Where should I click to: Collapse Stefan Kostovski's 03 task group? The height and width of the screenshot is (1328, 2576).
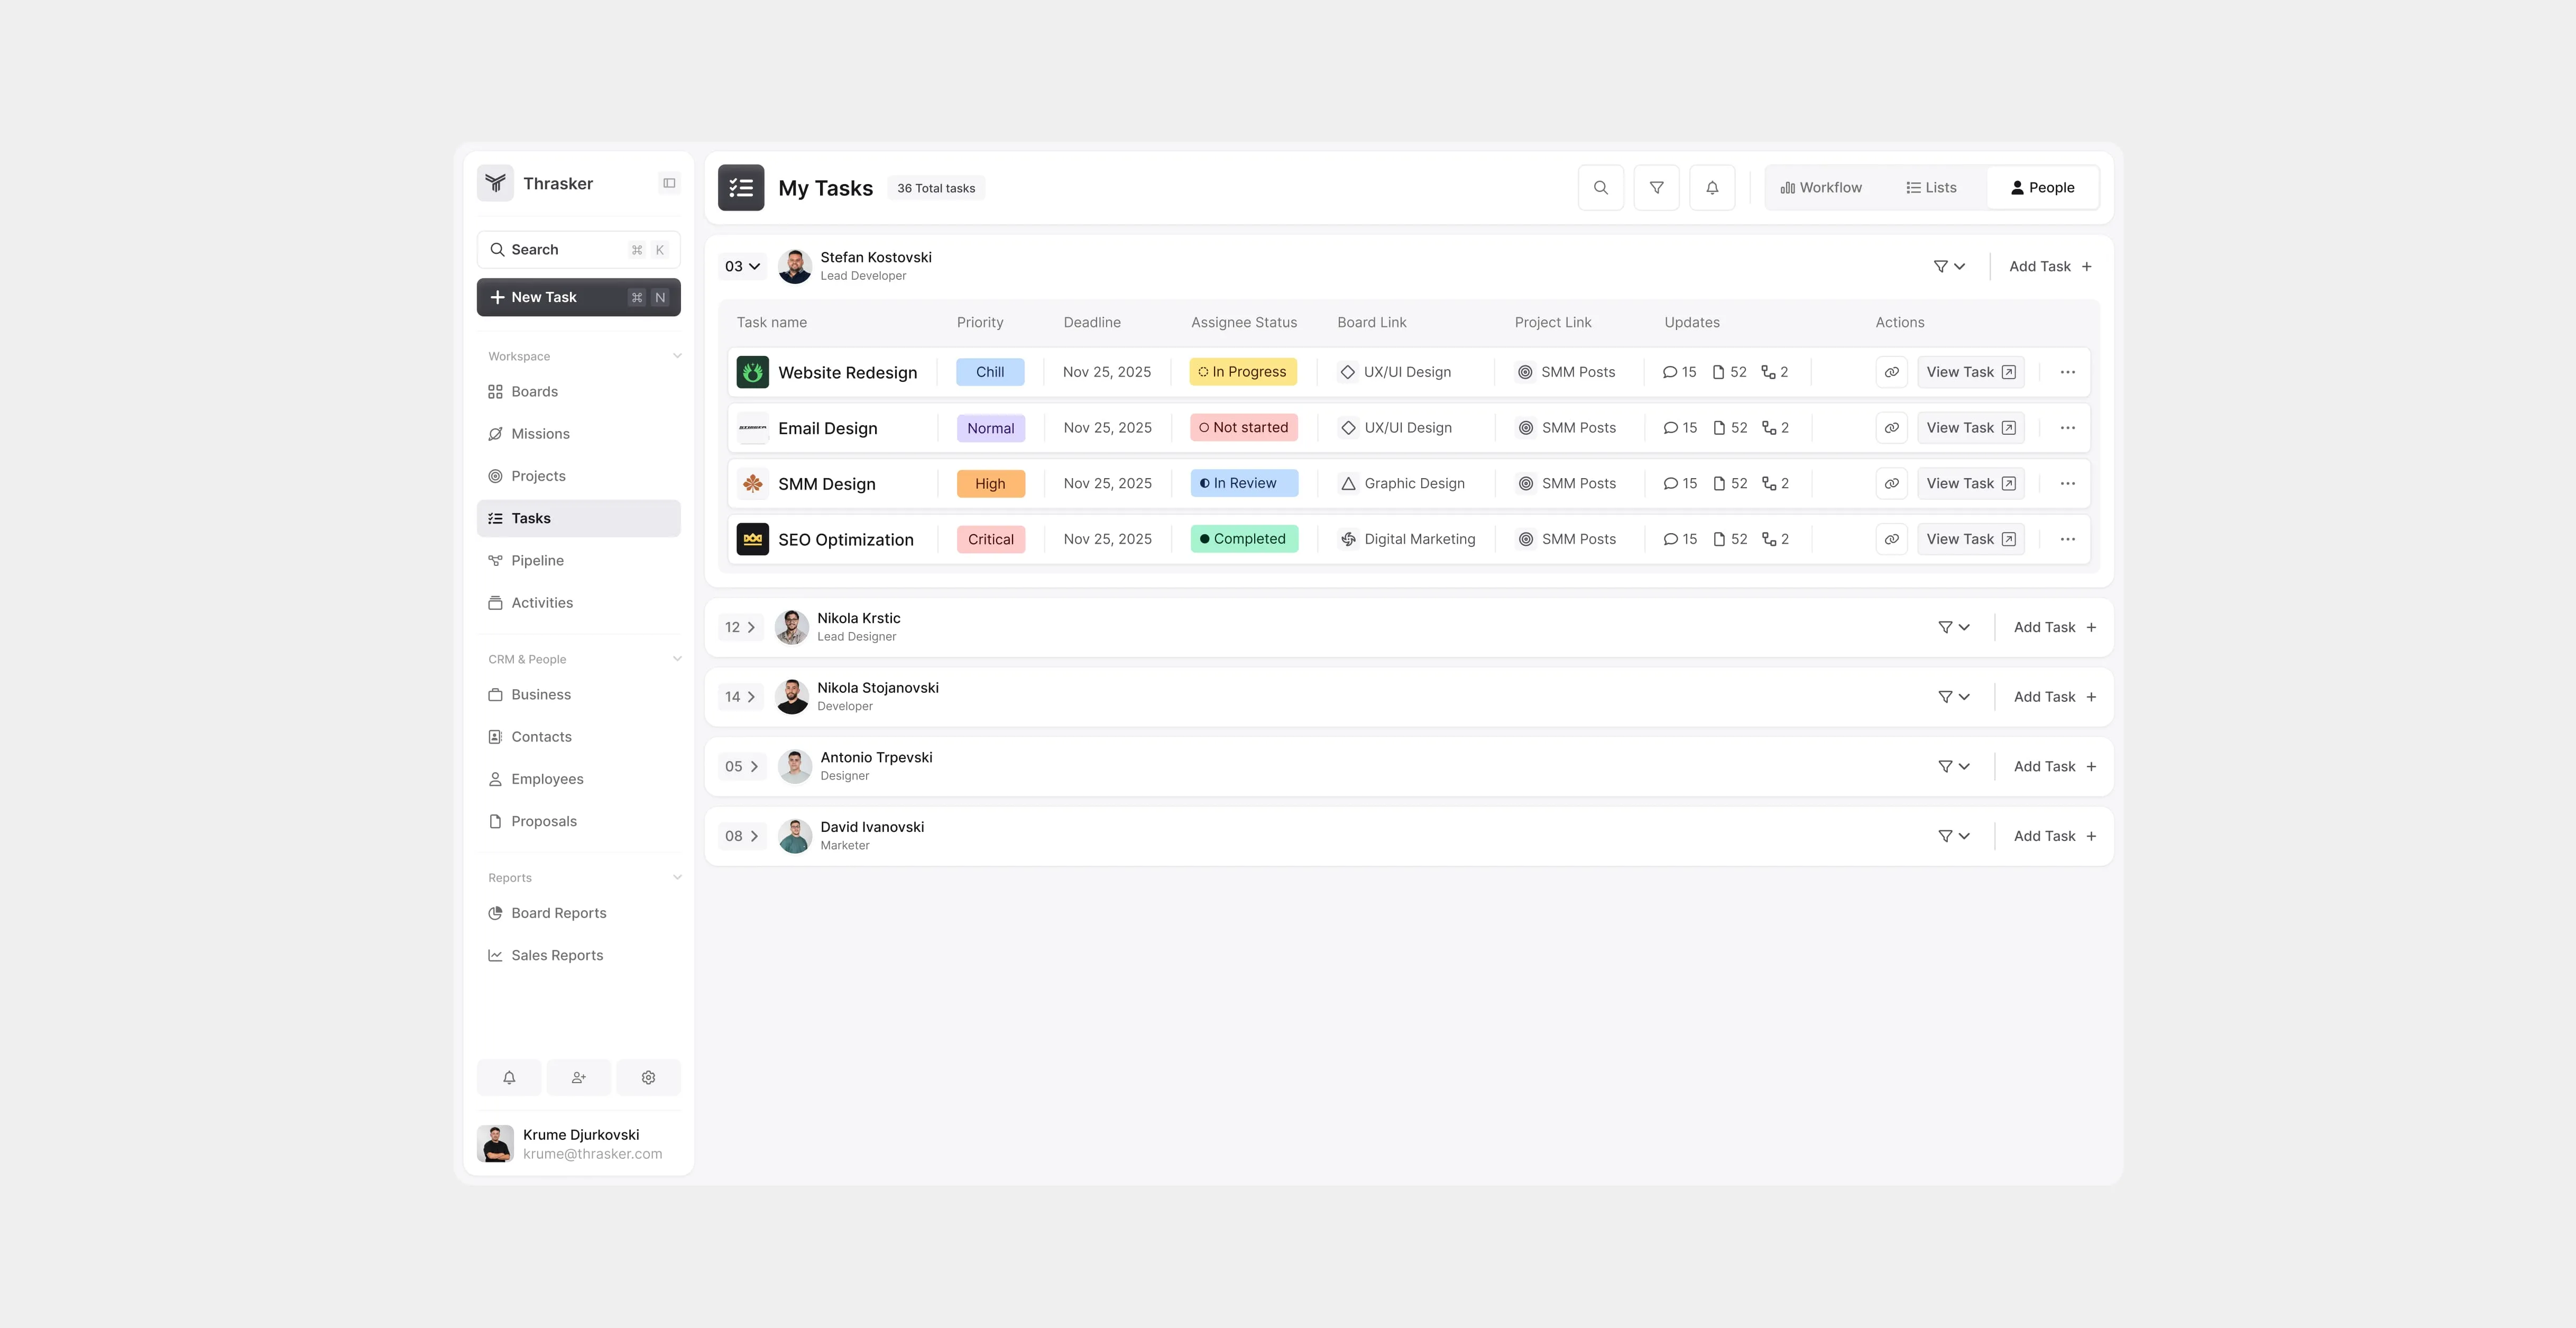(x=742, y=267)
